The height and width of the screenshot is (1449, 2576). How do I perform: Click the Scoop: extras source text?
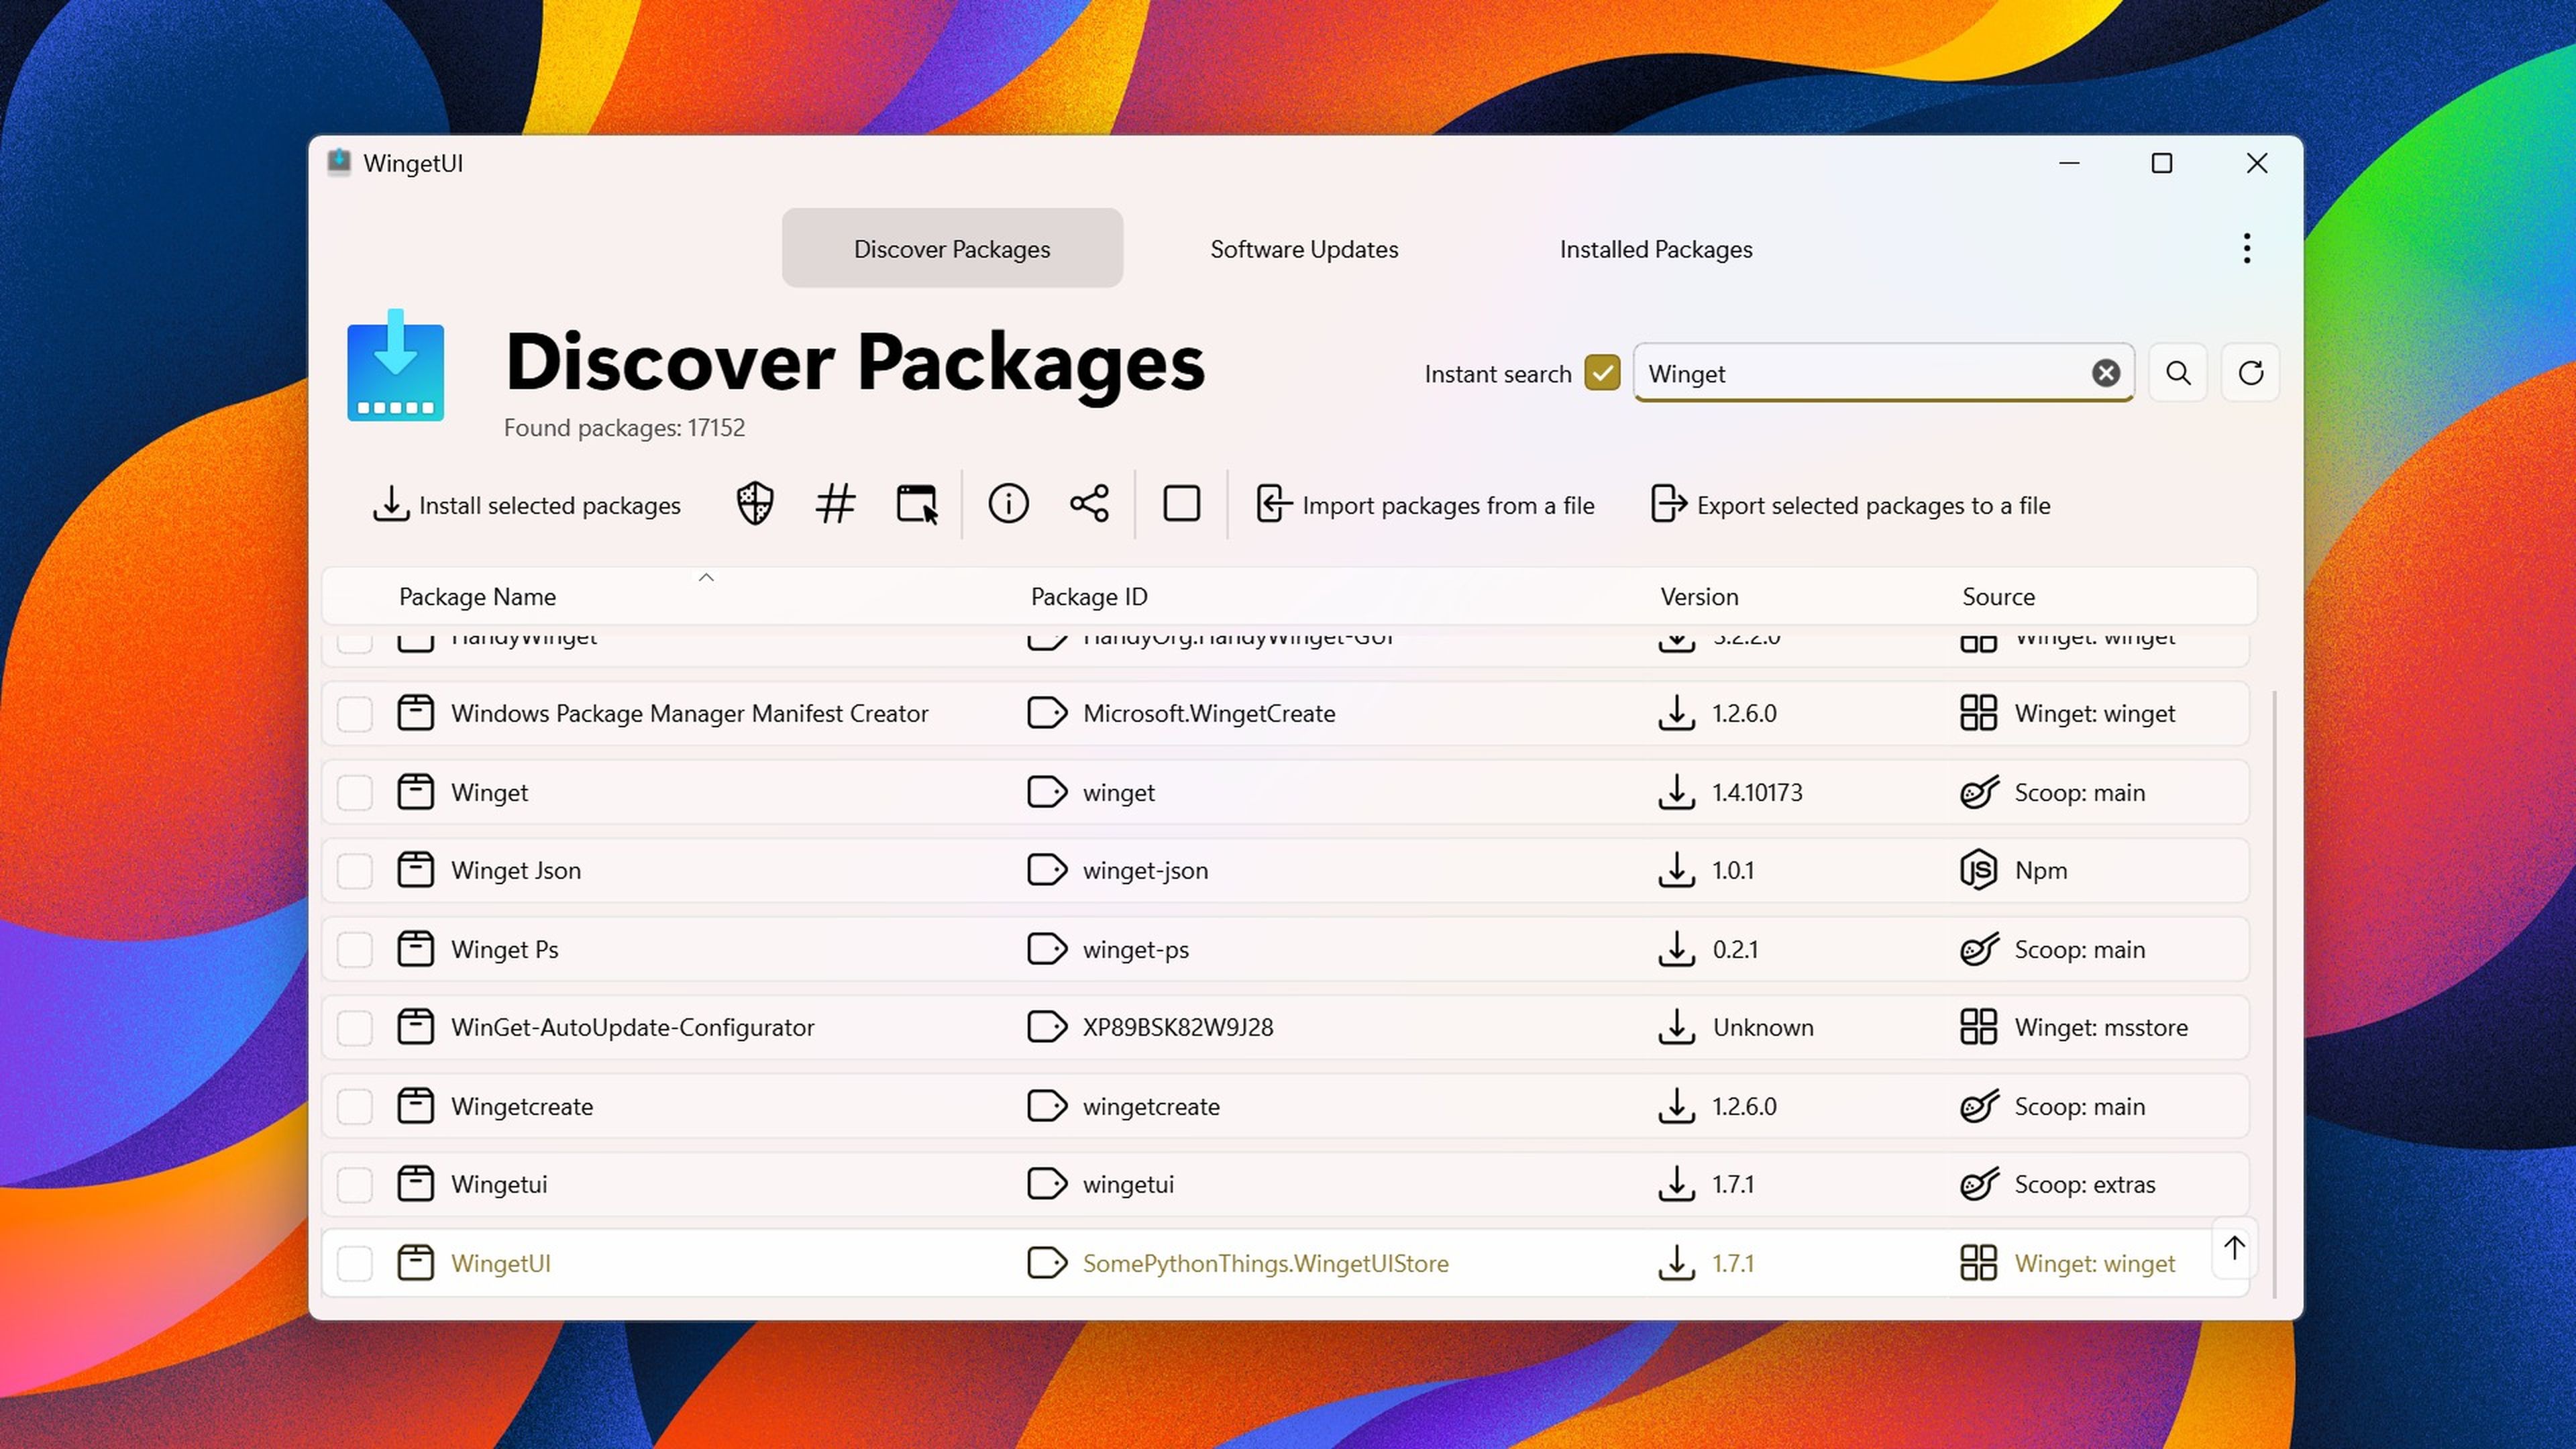click(2084, 1185)
